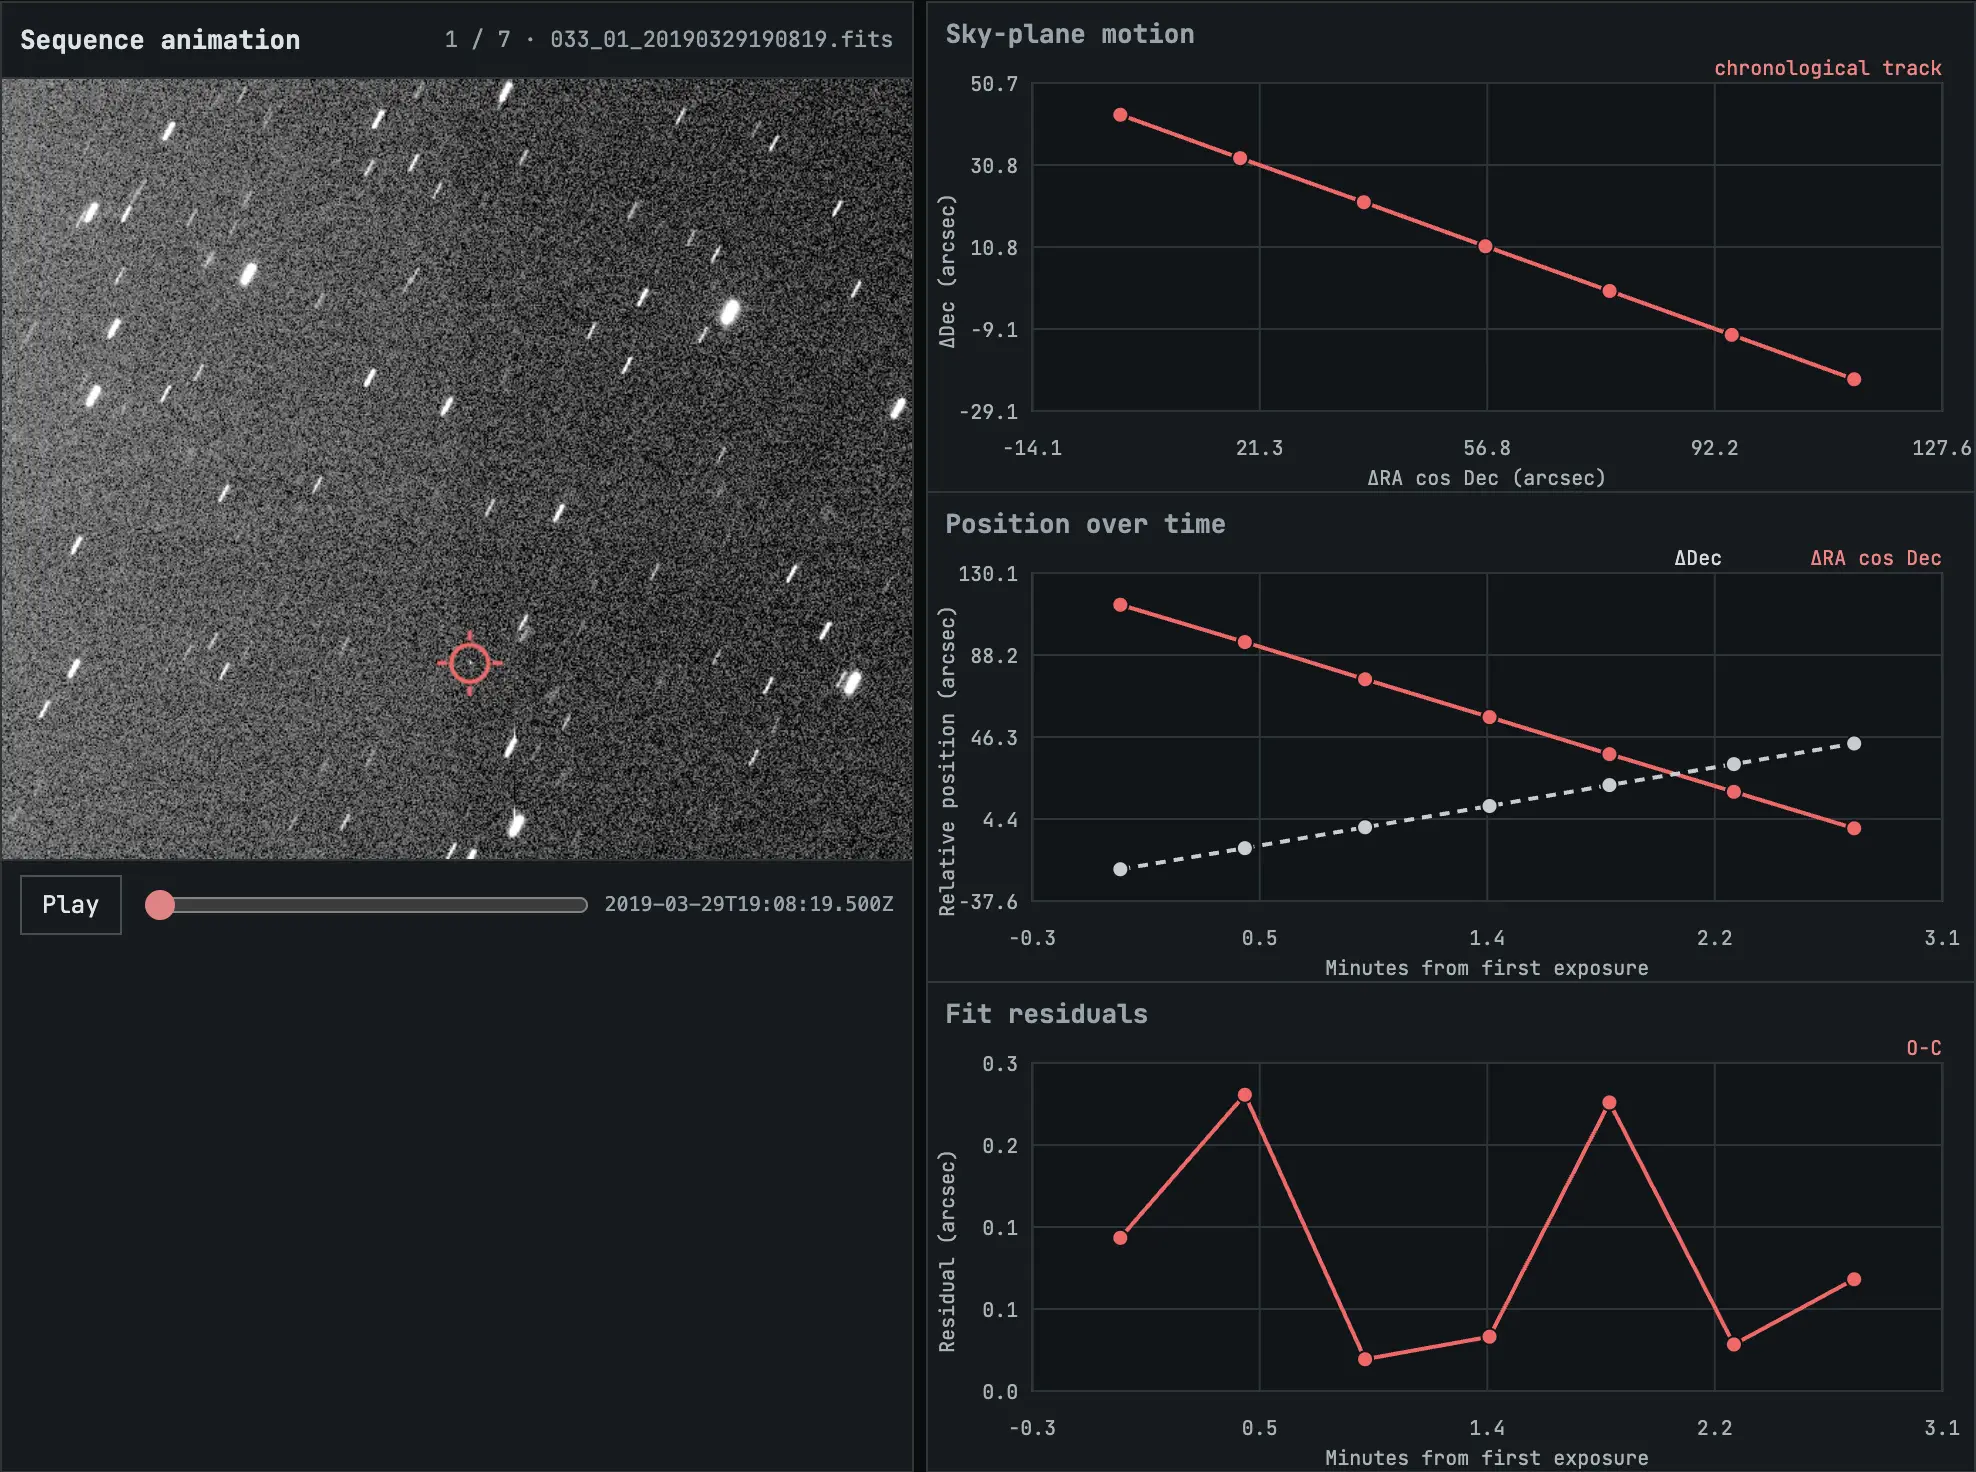Click the Minutes from first exposure label under residuals
The height and width of the screenshot is (1472, 1976).
(1486, 1458)
